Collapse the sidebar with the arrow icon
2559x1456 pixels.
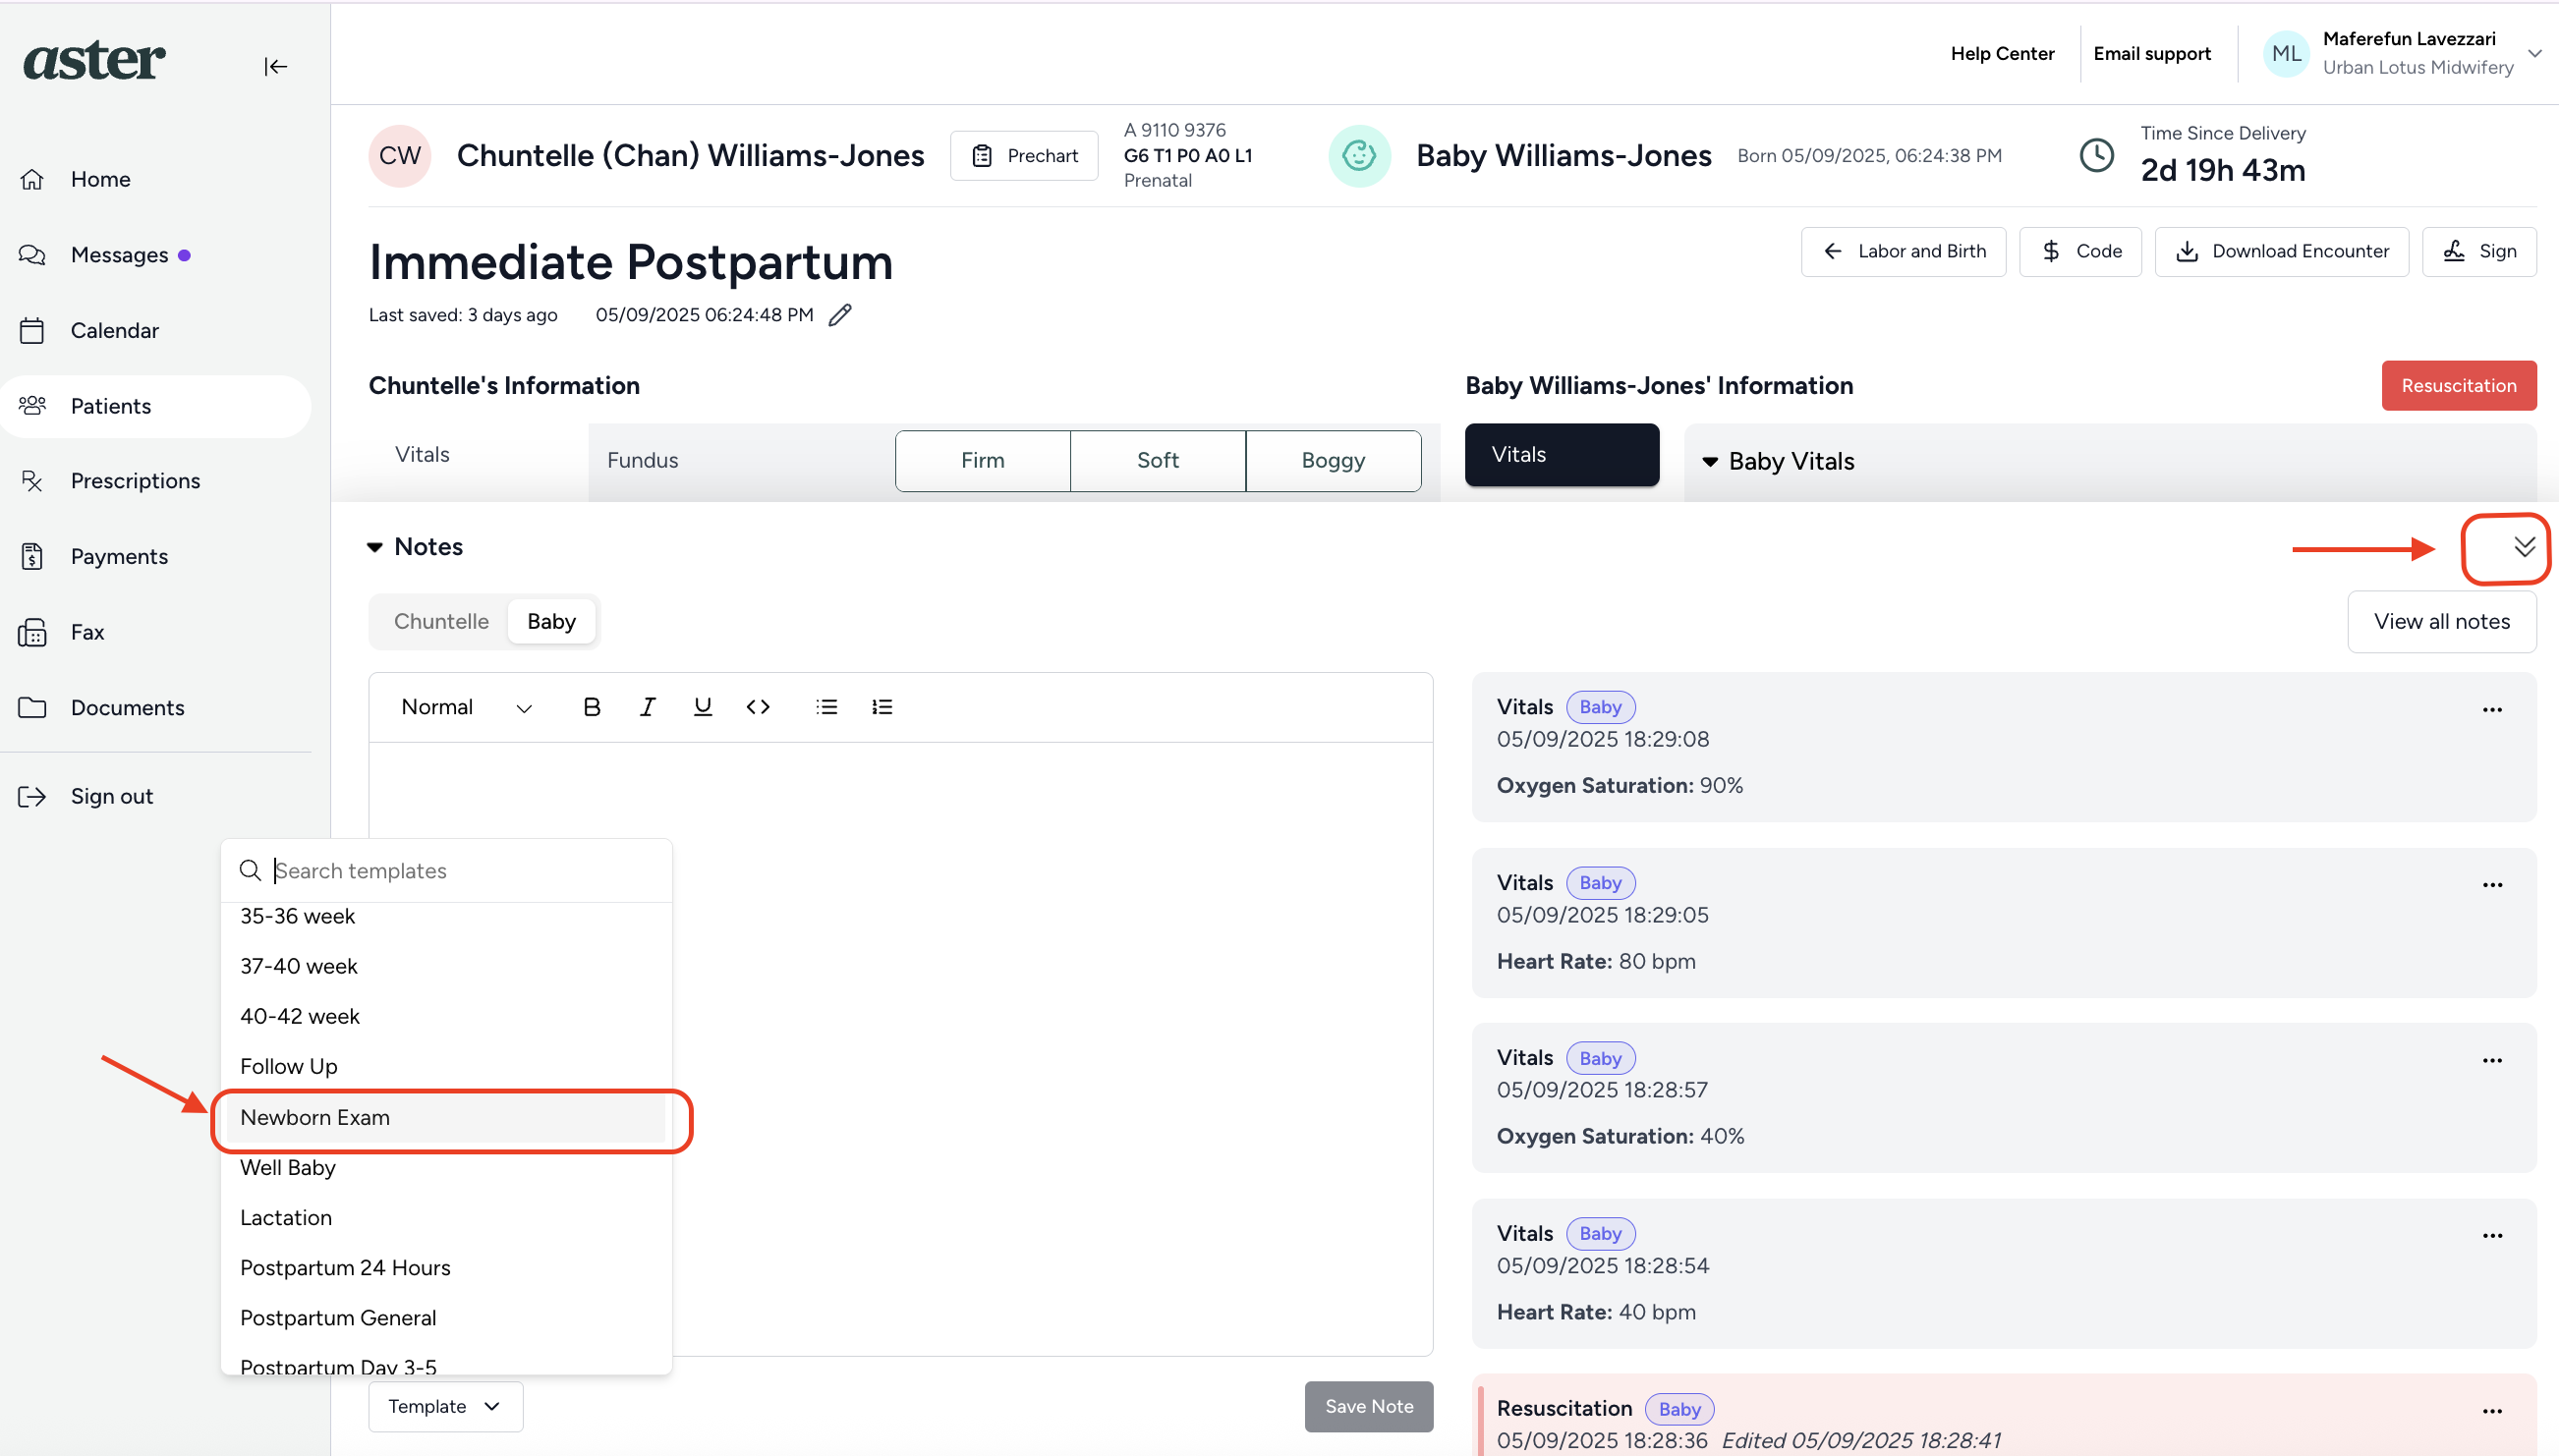[275, 66]
